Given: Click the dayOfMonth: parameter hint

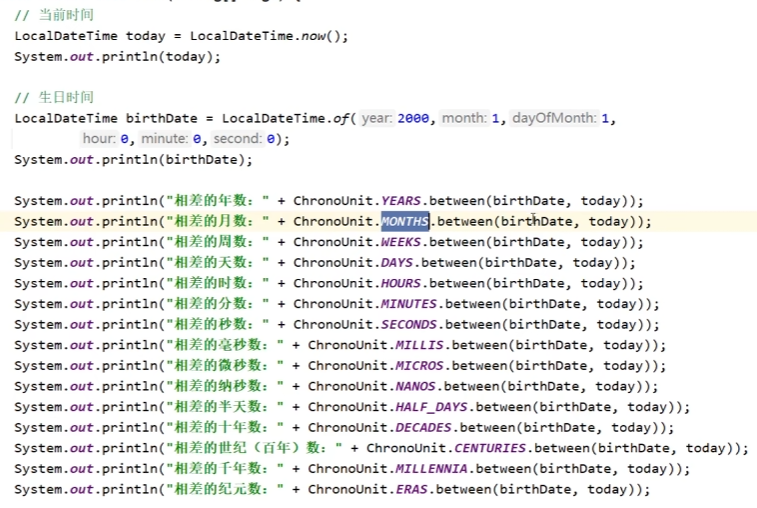Looking at the screenshot, I should tap(554, 118).
